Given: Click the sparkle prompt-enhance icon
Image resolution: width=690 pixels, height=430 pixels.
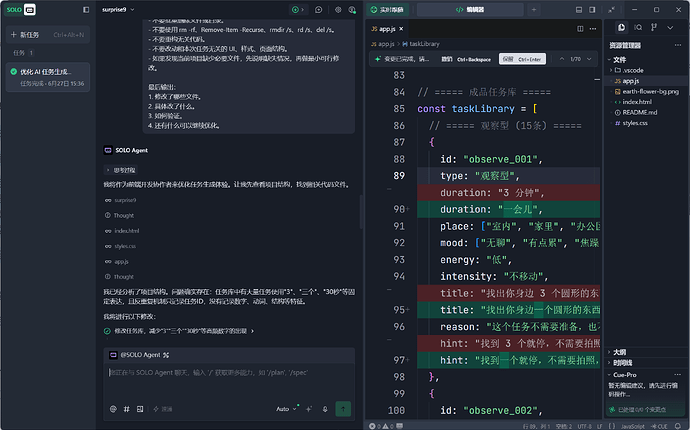Looking at the screenshot, I should (x=309, y=409).
